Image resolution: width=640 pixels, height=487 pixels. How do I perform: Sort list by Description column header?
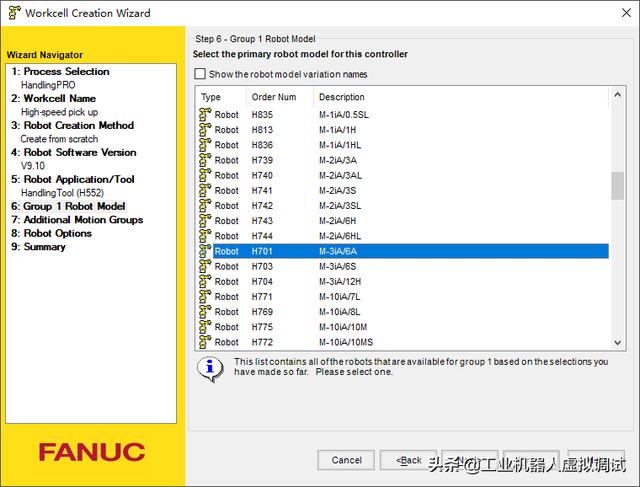(x=342, y=97)
